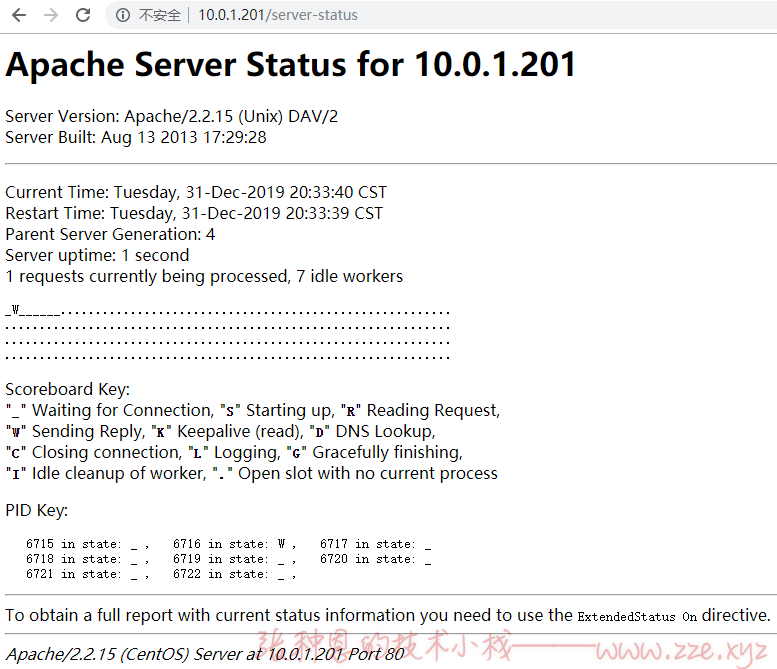Click the W character in the scoreboard
The height and width of the screenshot is (669, 777).
coord(15,310)
